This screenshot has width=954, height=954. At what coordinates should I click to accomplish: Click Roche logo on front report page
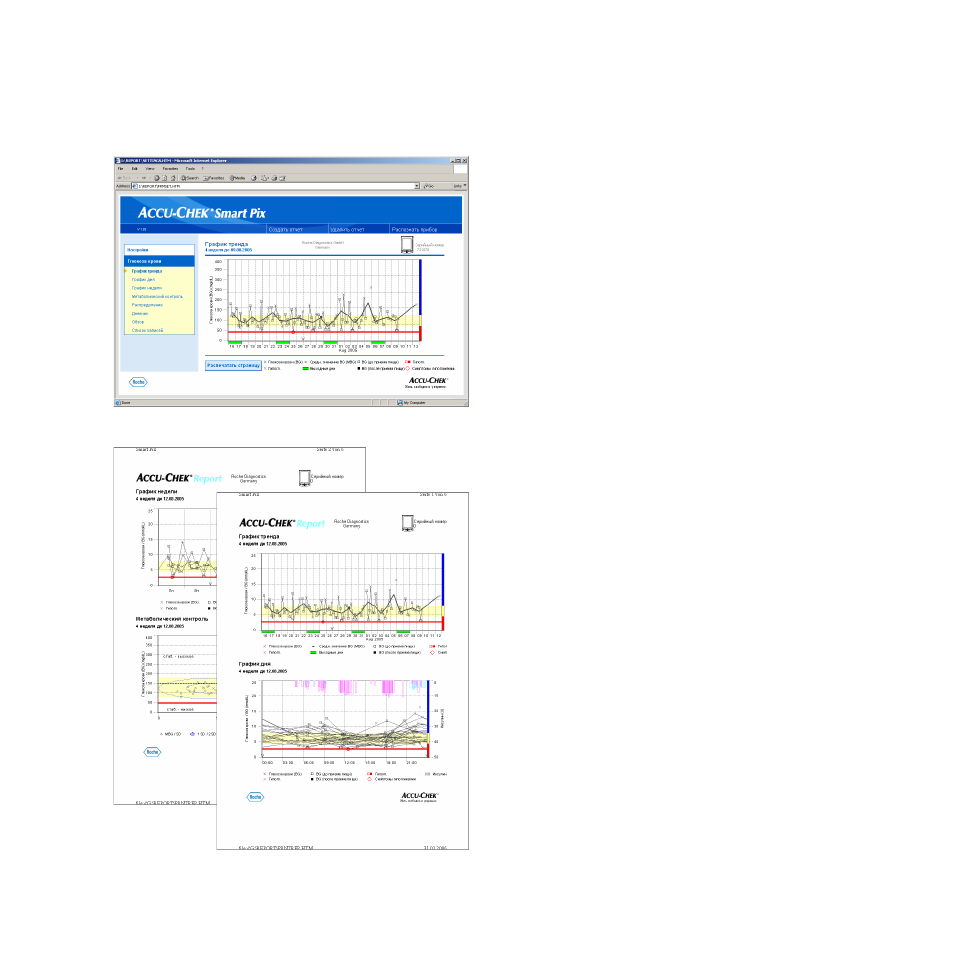[256, 797]
